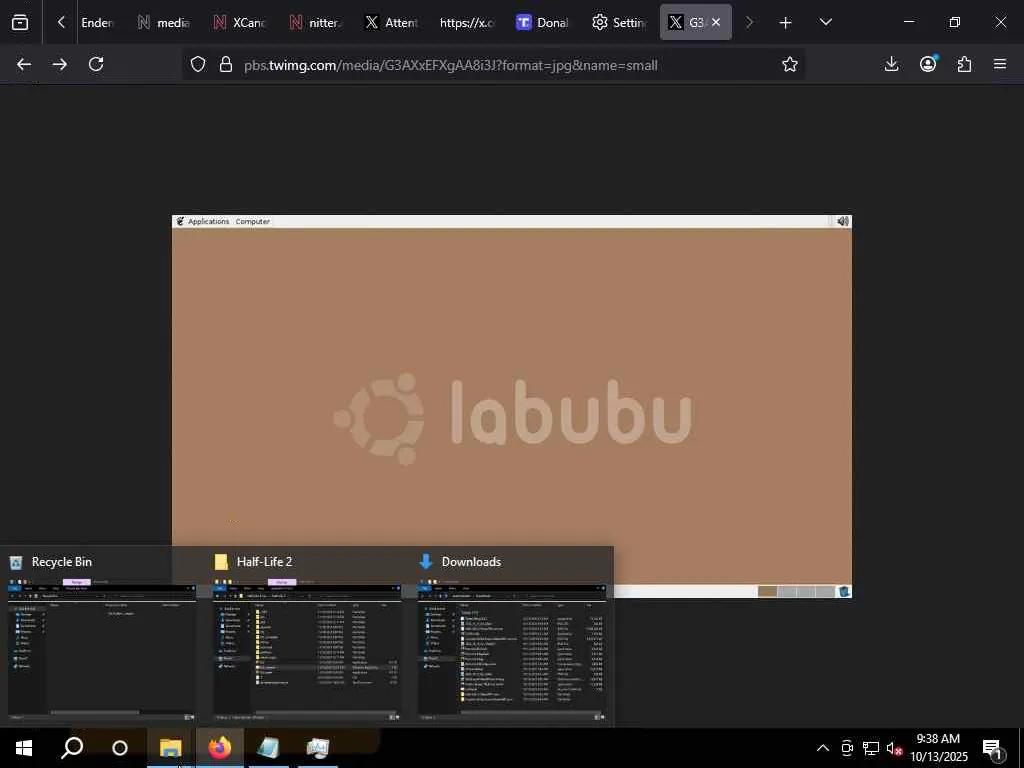
Task: Open a new tab with plus button
Action: [786, 23]
